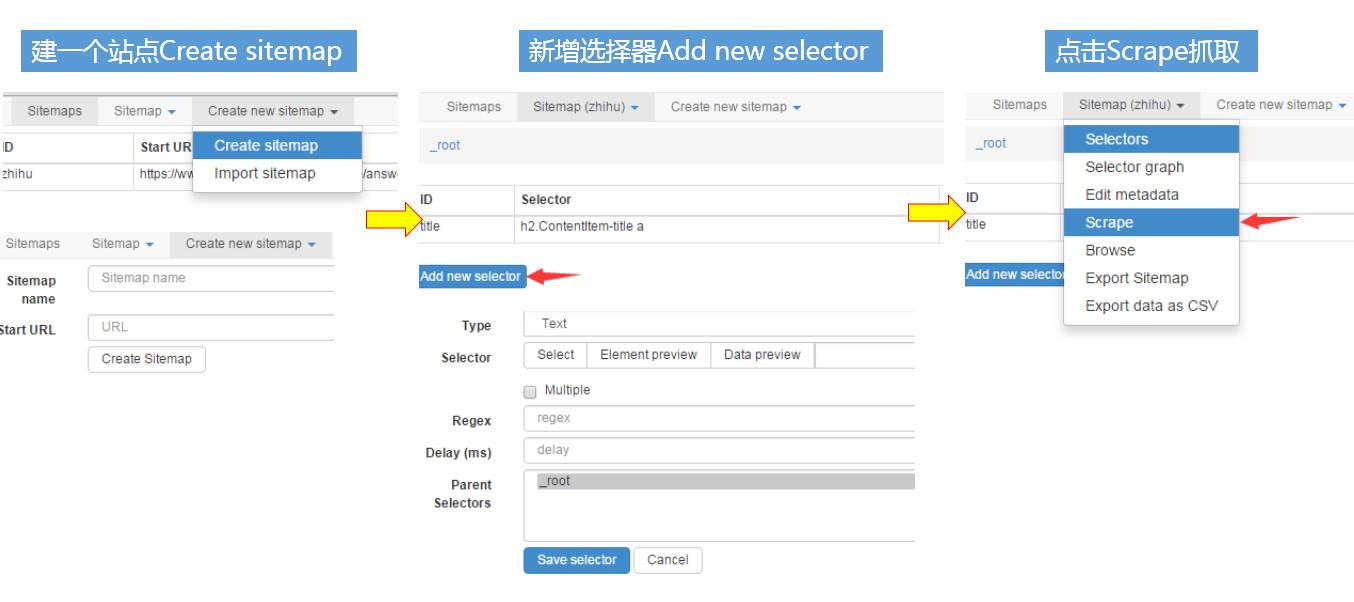Click the _root breadcrumb link in middle panel
This screenshot has width=1354, height=602.
point(445,145)
